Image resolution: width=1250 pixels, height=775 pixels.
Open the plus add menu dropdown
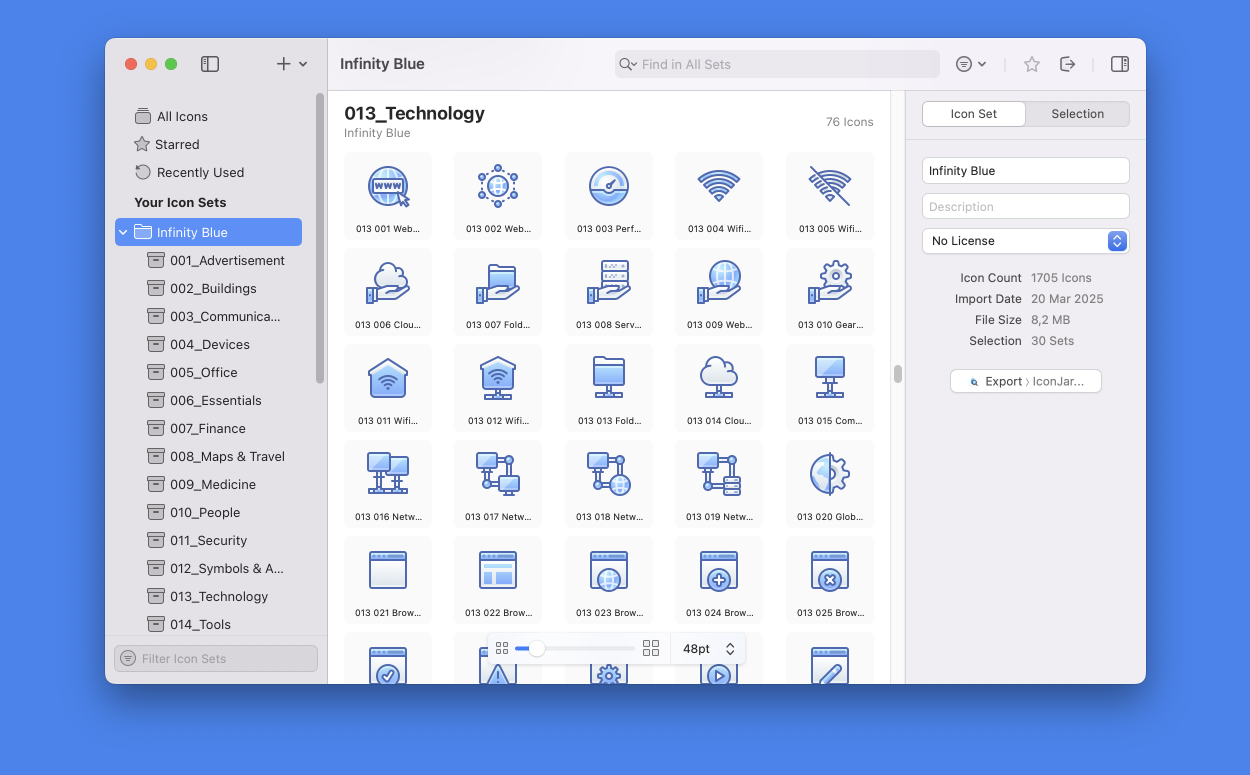click(x=291, y=64)
